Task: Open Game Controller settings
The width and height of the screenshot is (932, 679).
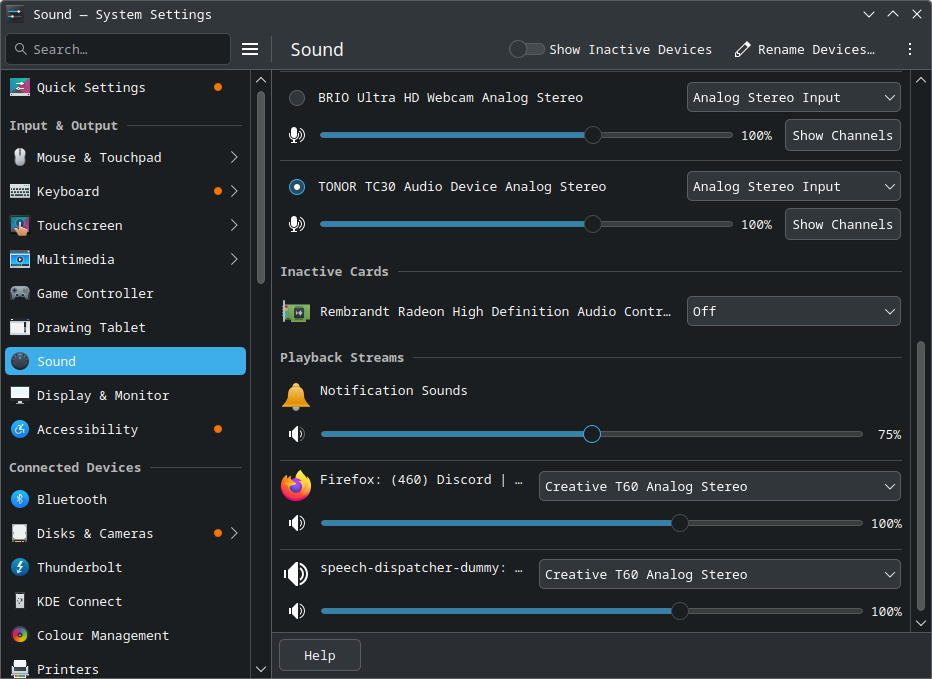Action: (x=125, y=293)
